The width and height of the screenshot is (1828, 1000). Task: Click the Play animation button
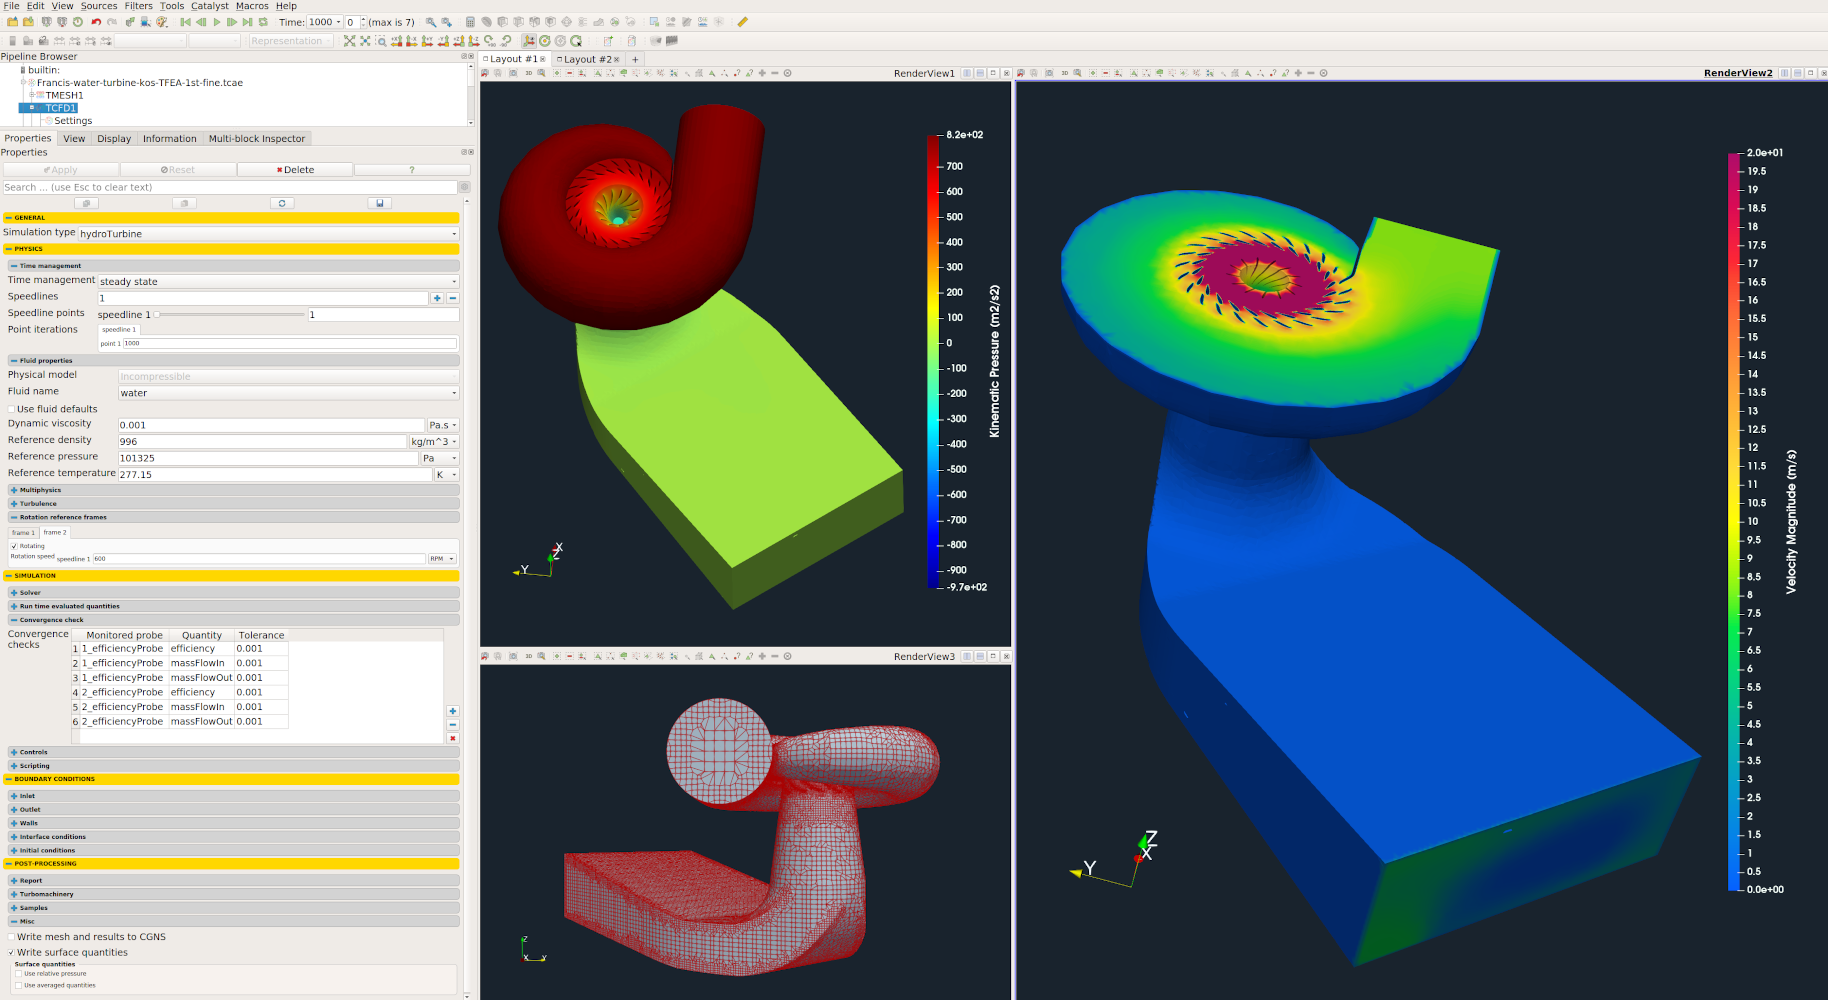point(217,22)
